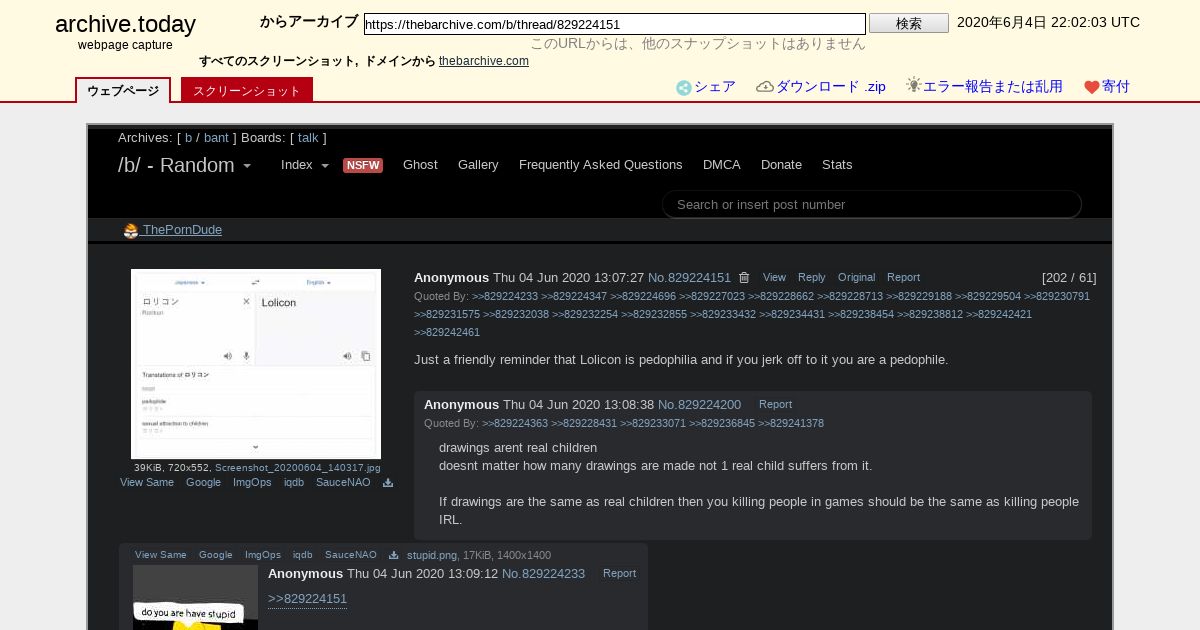The width and height of the screenshot is (1200, 630).
Task: Click ThePornDude avatar icon
Action: [131, 231]
